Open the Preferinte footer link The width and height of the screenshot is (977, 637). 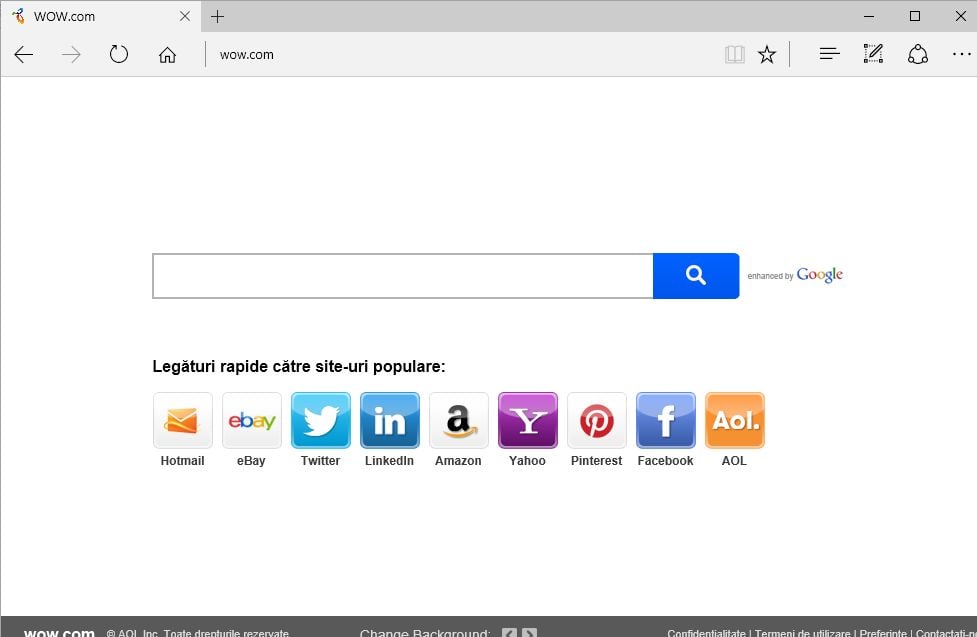click(883, 633)
